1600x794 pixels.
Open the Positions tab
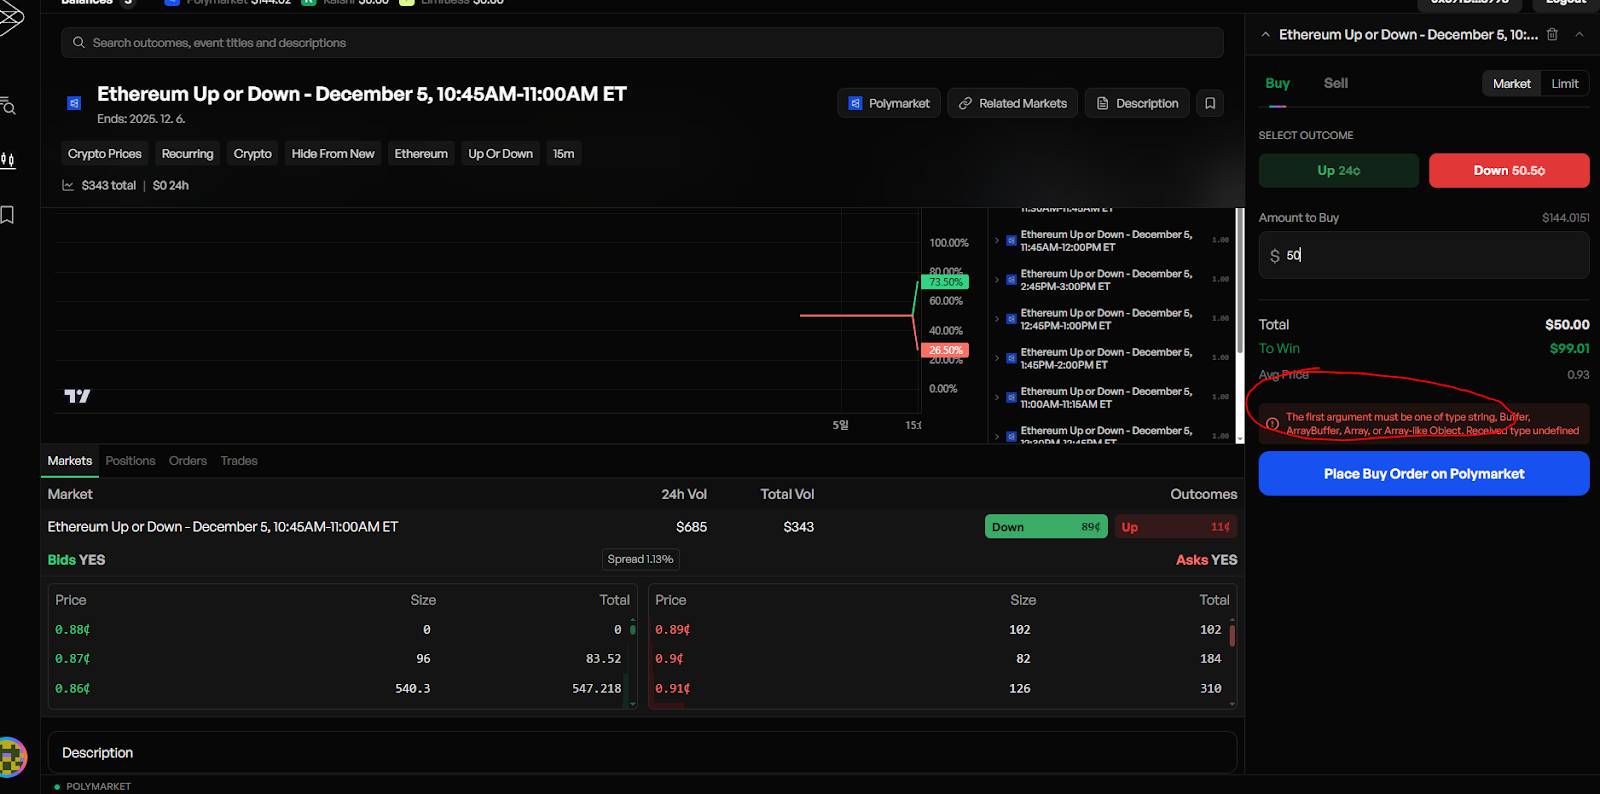(130, 461)
